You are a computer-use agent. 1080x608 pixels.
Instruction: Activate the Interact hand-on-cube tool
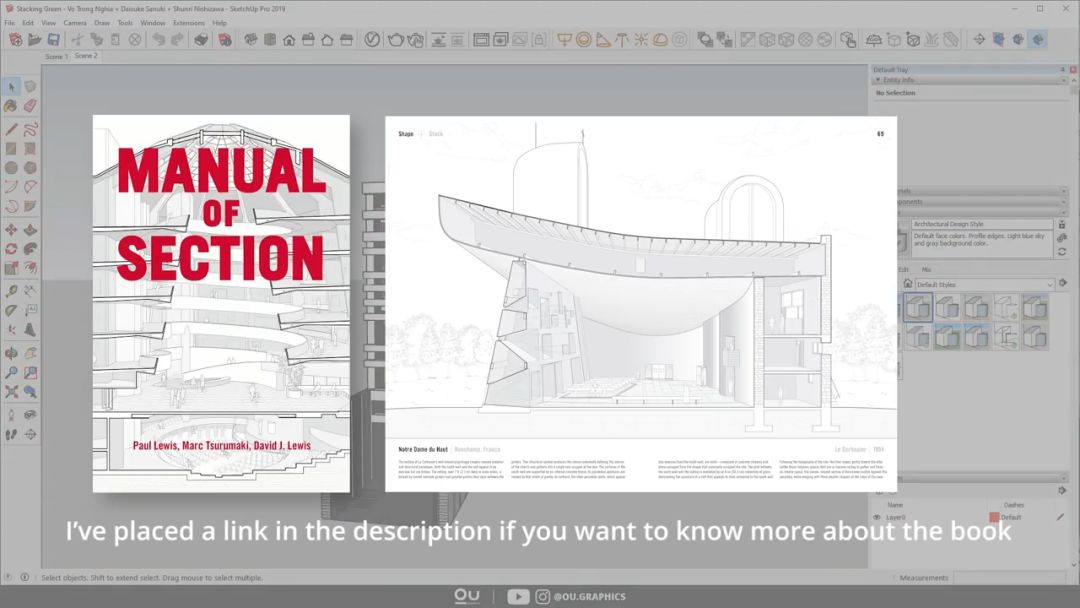pos(849,39)
